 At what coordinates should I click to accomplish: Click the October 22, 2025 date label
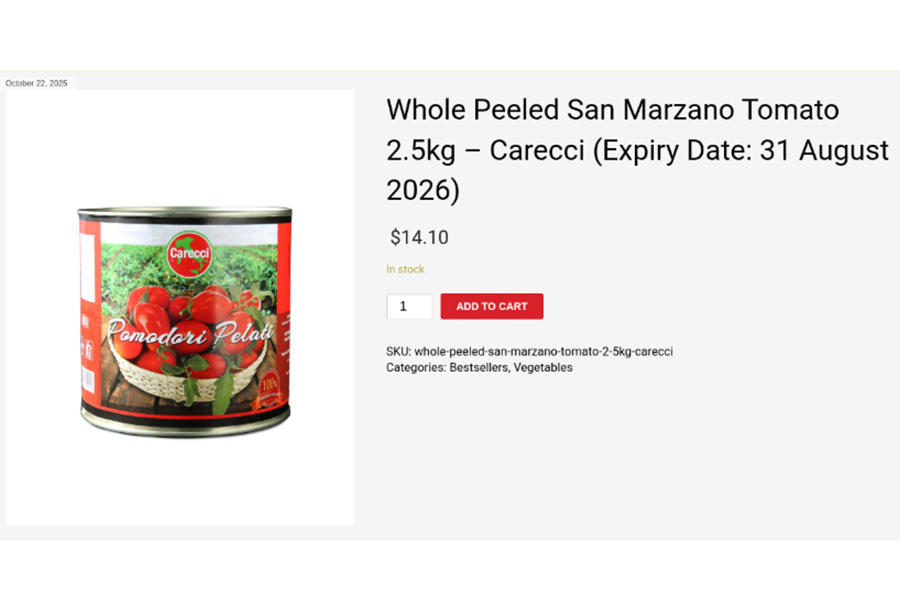click(x=36, y=83)
